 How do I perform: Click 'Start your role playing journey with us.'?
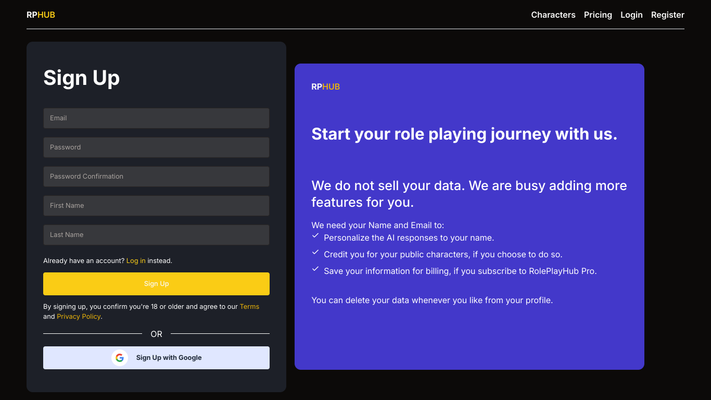[x=464, y=134]
